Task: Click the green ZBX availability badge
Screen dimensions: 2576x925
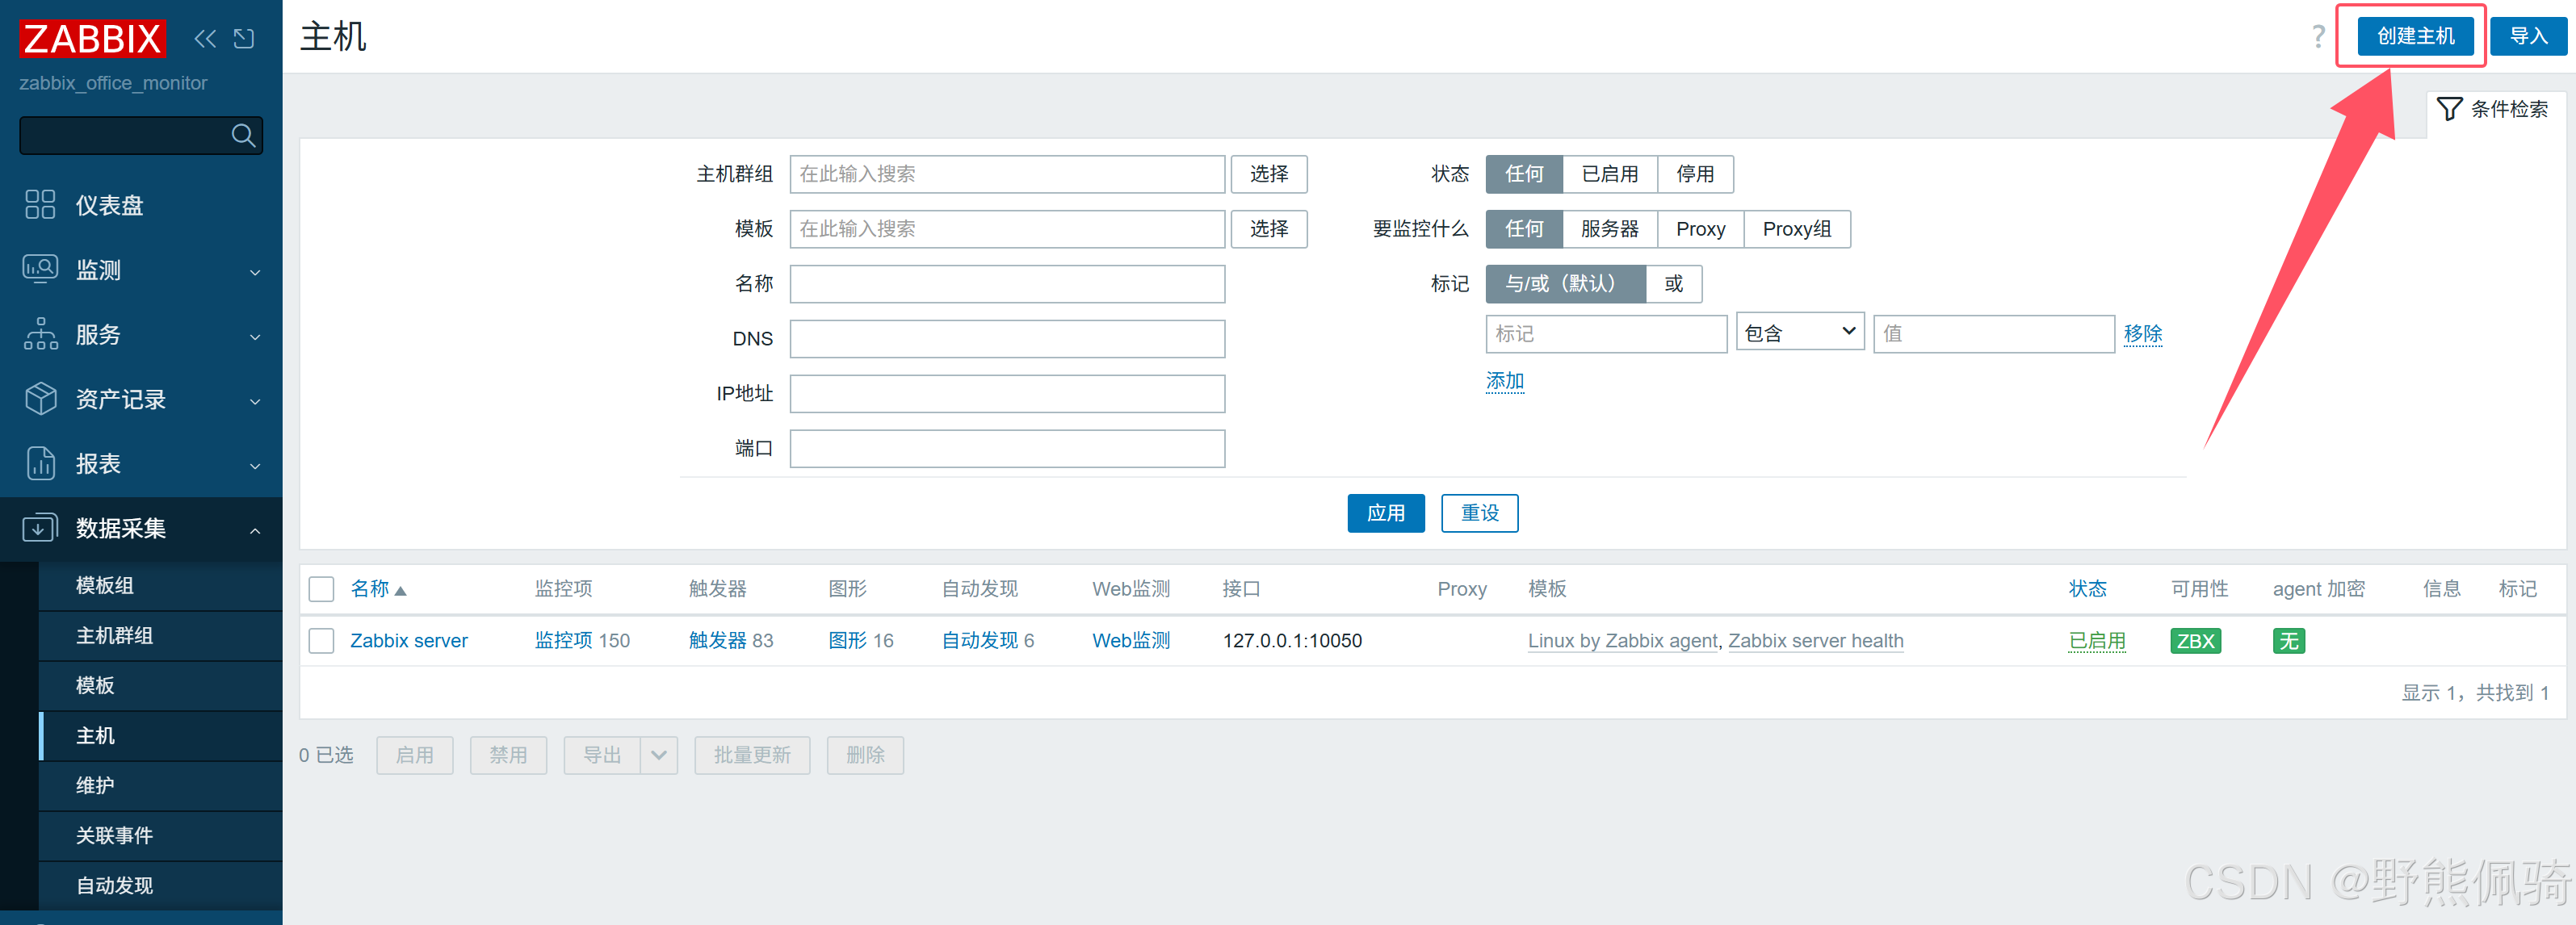Action: click(2195, 641)
